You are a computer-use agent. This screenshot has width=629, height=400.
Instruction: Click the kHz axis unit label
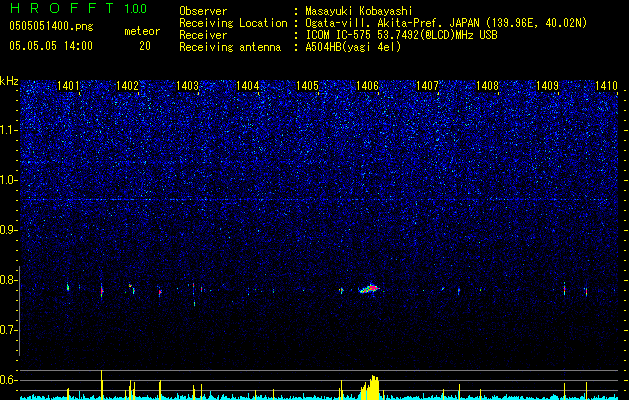[9, 81]
